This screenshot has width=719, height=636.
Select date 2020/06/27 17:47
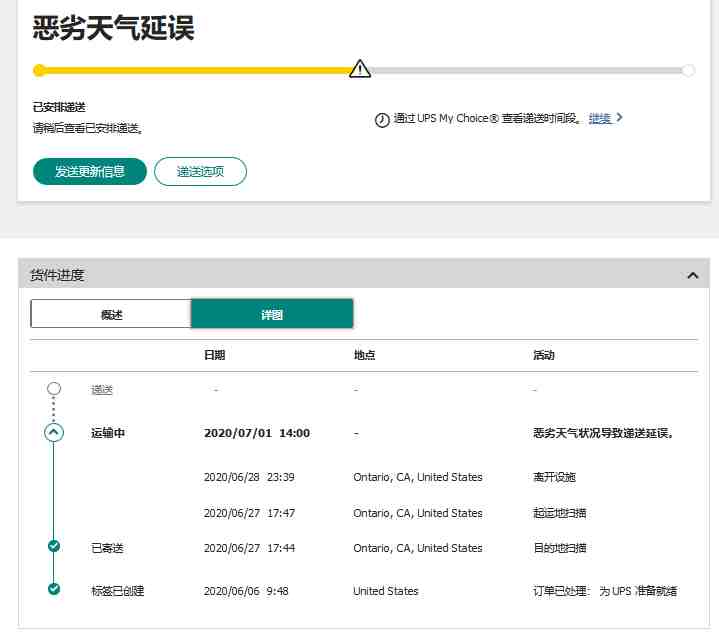[249, 513]
